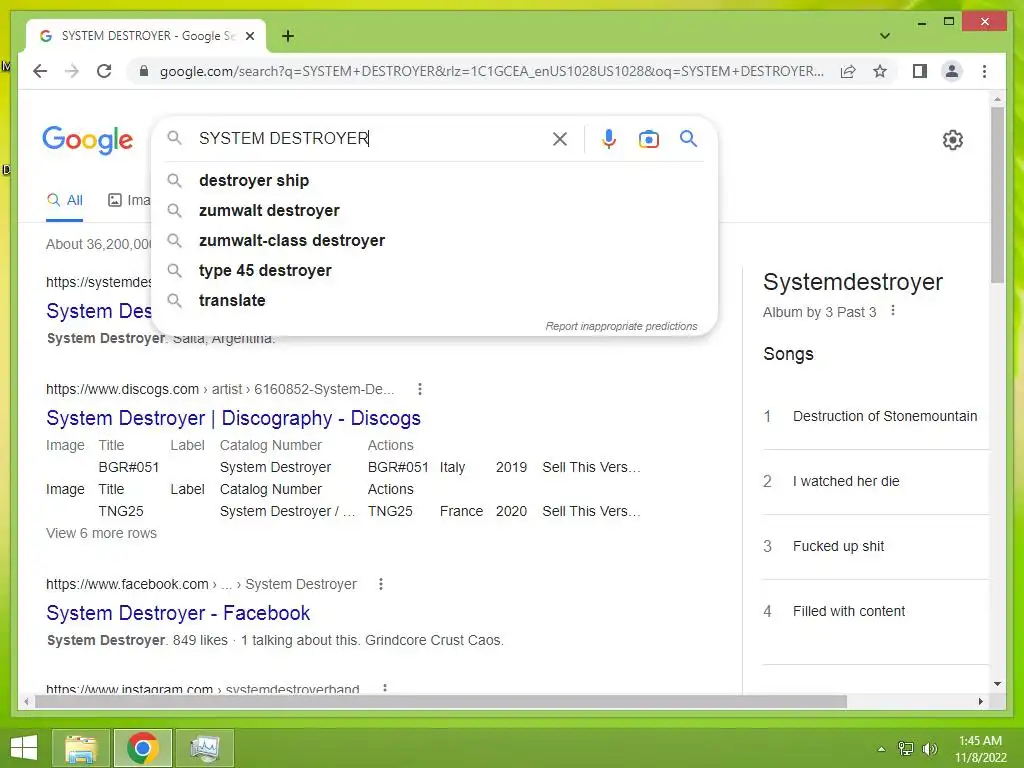Click the blue search magnifier button
The height and width of the screenshot is (768, 1024).
pos(688,138)
